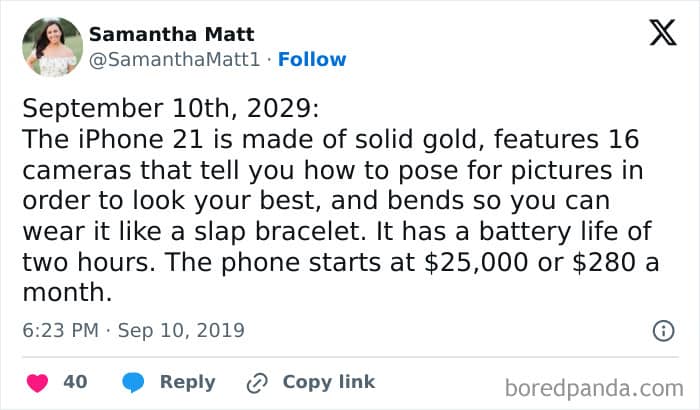Click the 6:23 PM time stamp
This screenshot has height=410, width=700.
58,330
